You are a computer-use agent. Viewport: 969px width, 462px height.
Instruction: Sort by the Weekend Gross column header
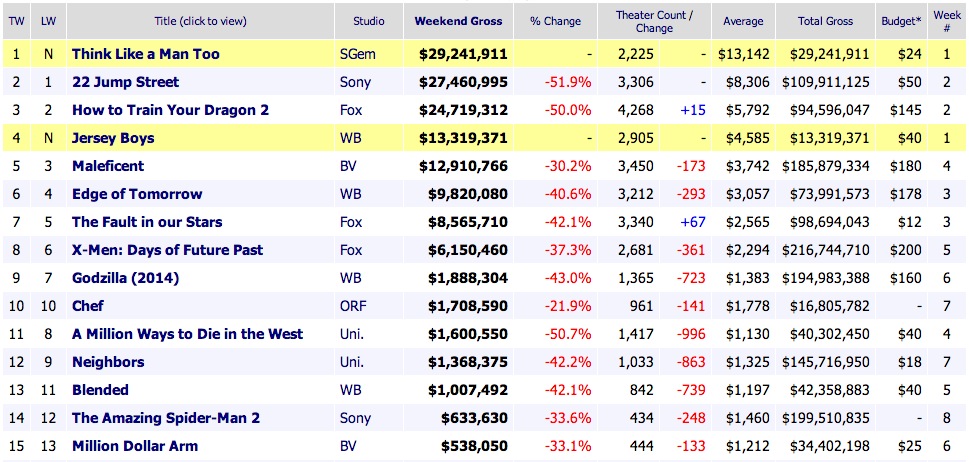coord(459,21)
